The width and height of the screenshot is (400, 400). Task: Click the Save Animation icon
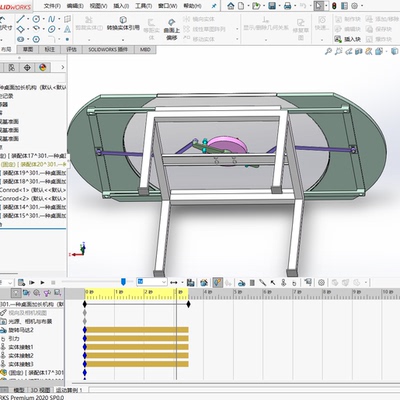[x=191, y=283]
